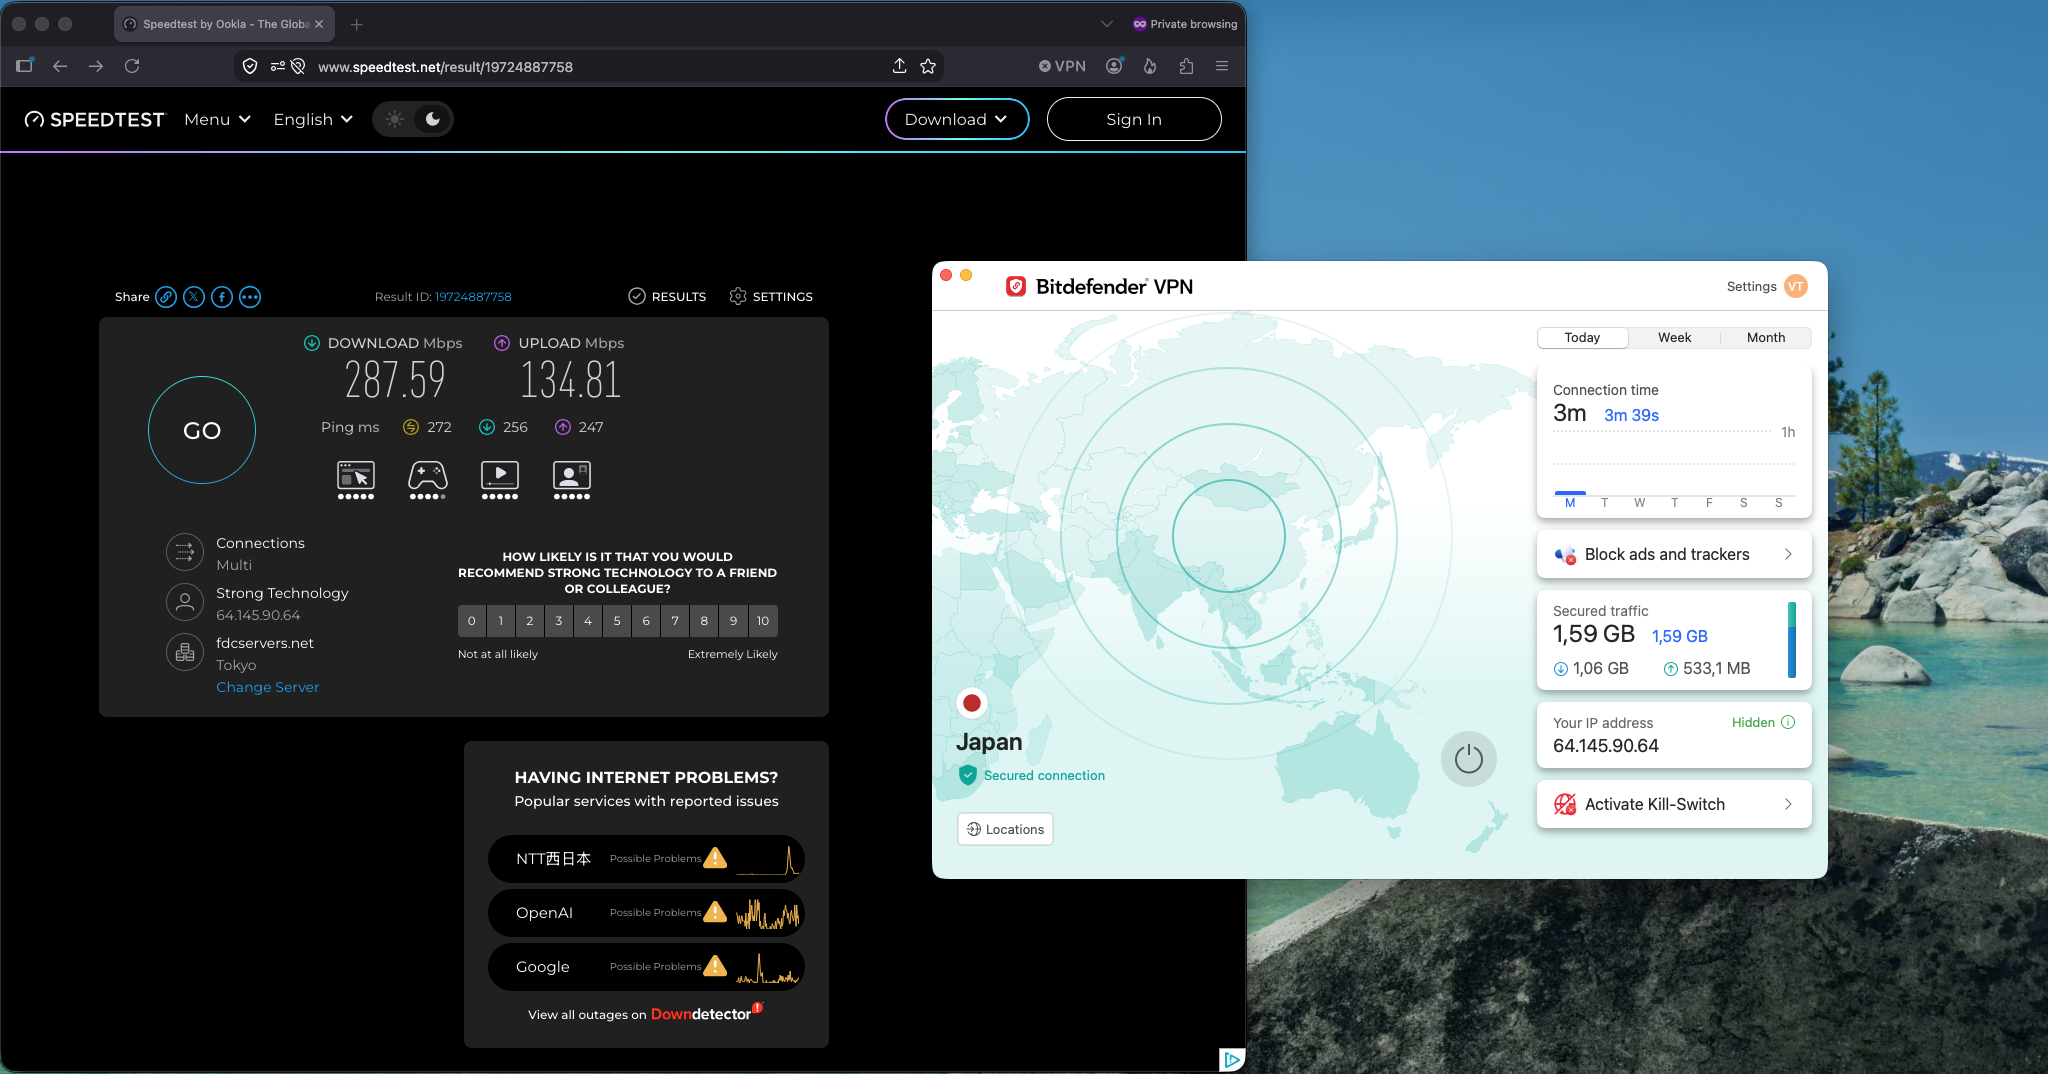Viewport: 2048px width, 1074px height.
Task: Click the VPN power disconnect button
Action: tap(1468, 759)
